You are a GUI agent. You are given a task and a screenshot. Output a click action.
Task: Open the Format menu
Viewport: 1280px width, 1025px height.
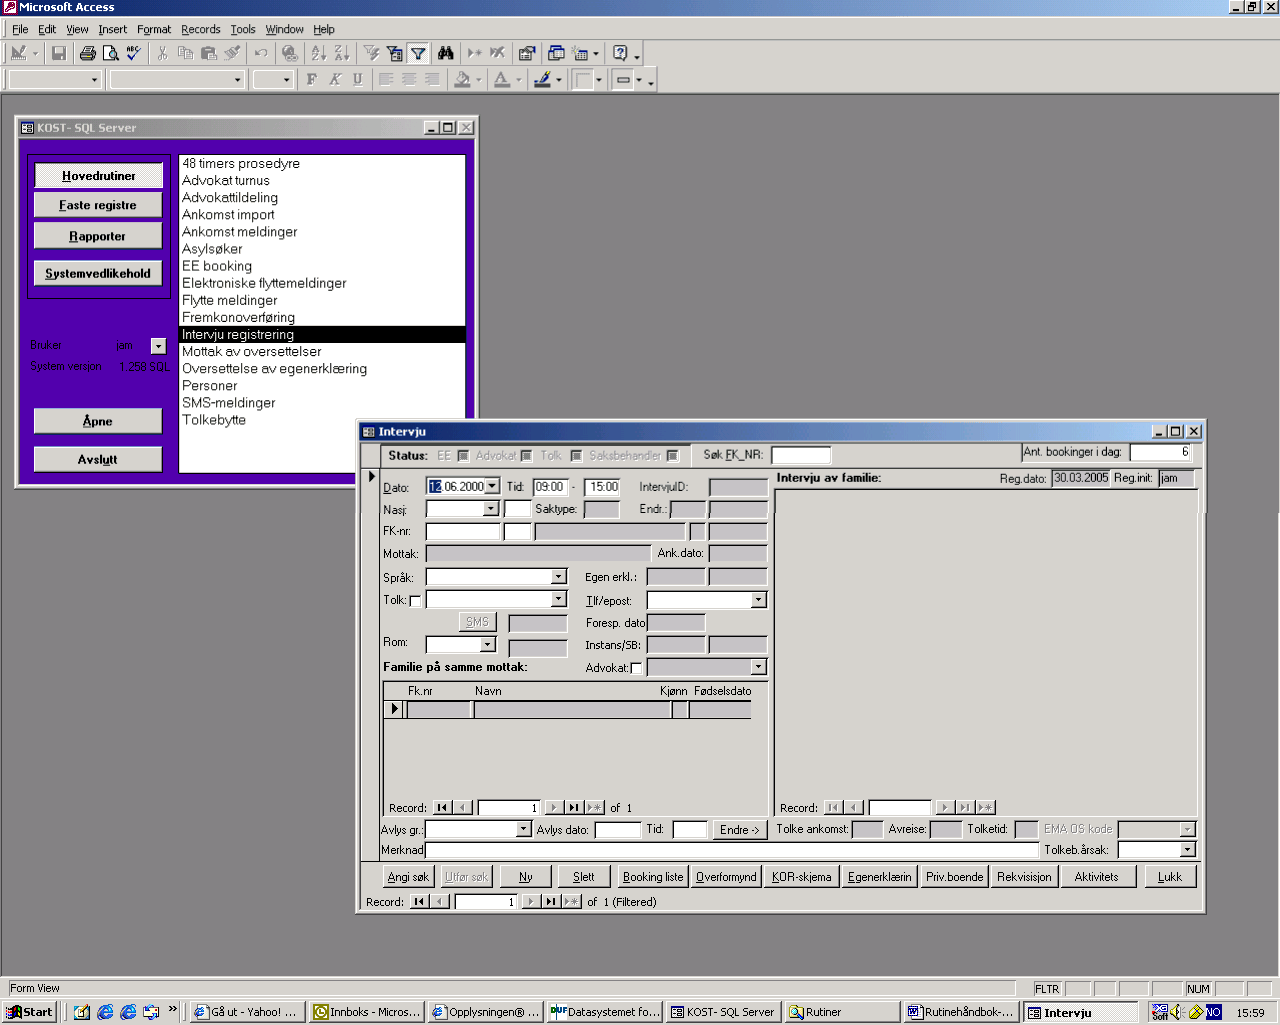tap(154, 29)
